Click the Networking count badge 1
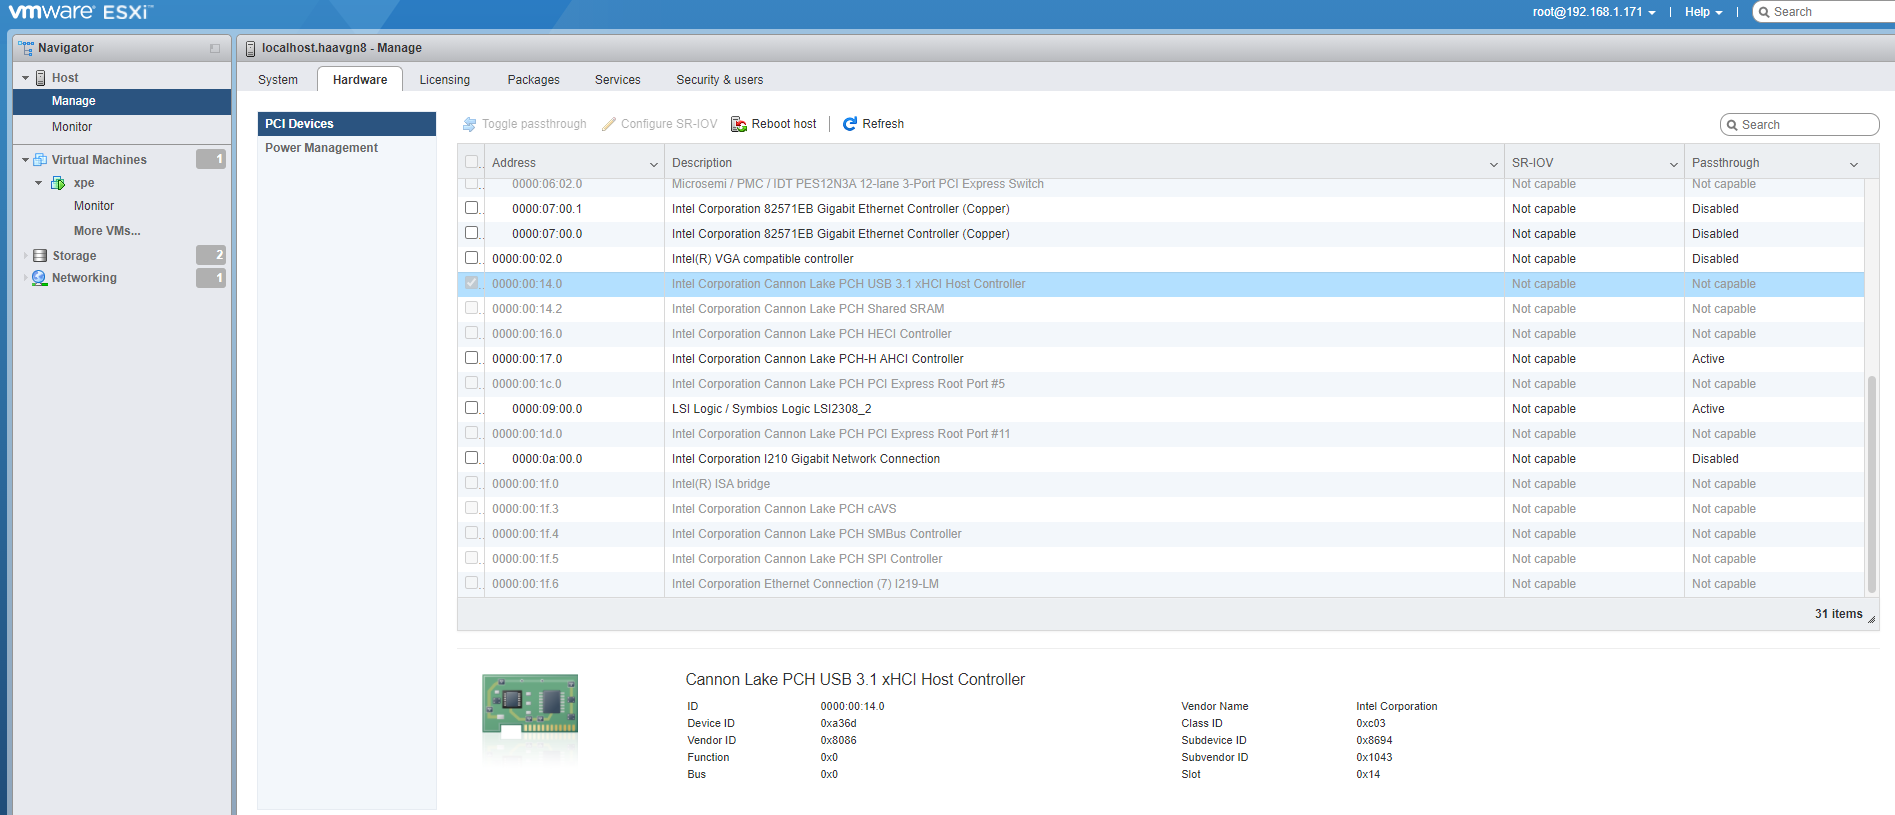 211,278
